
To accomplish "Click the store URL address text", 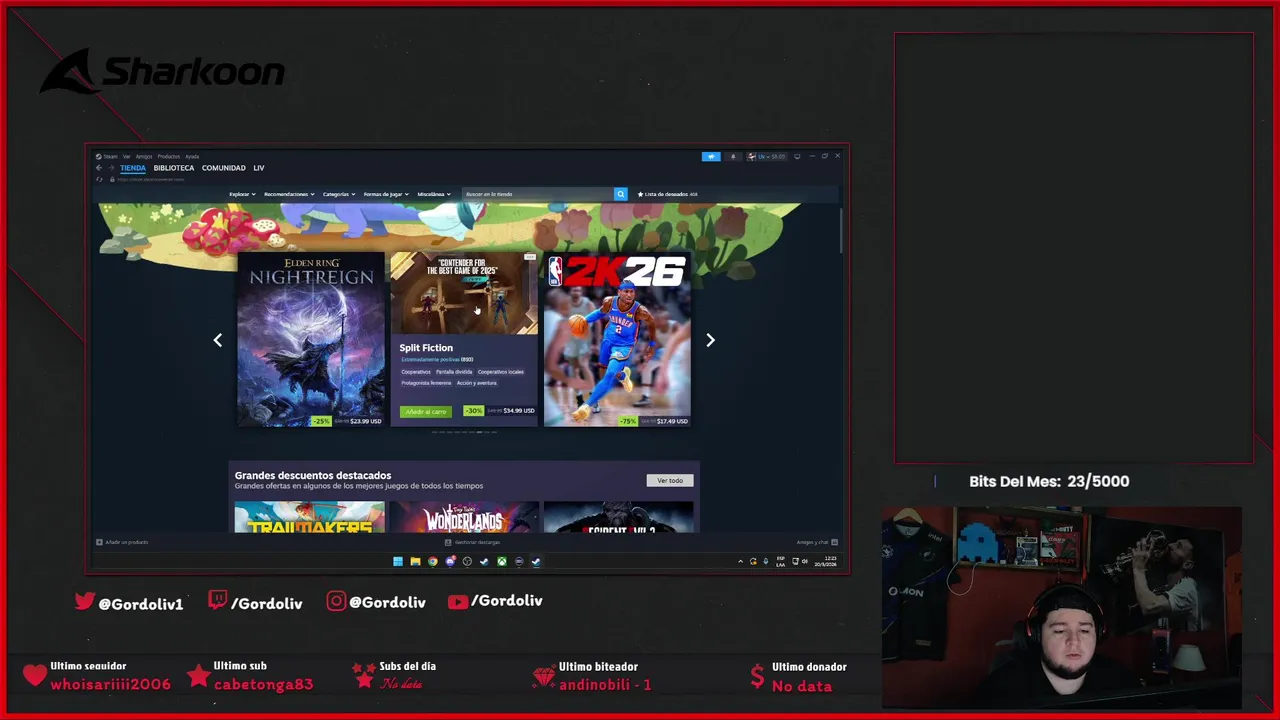I will coord(150,179).
